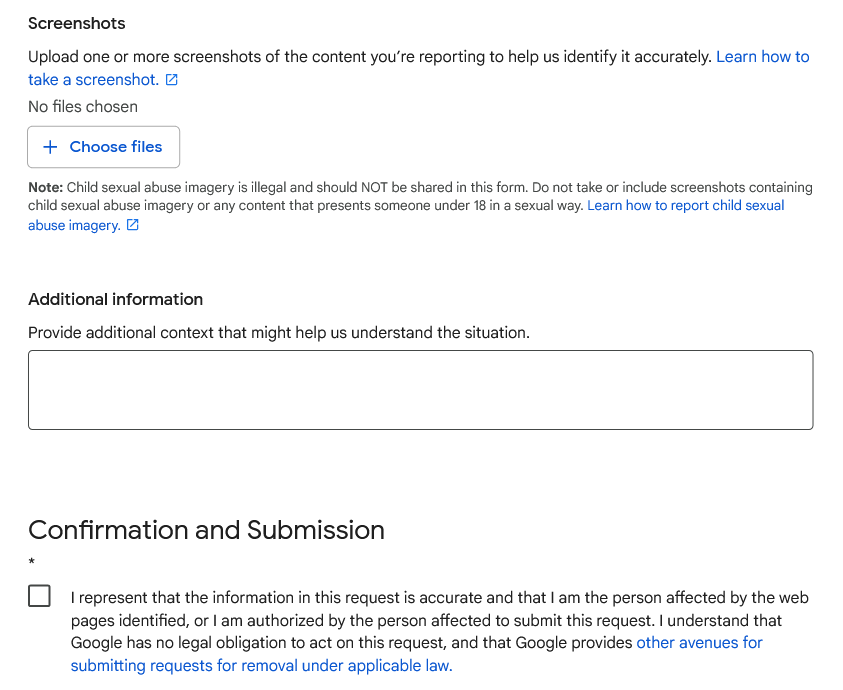
Task: Click the "No files chosen" label
Action: (83, 106)
